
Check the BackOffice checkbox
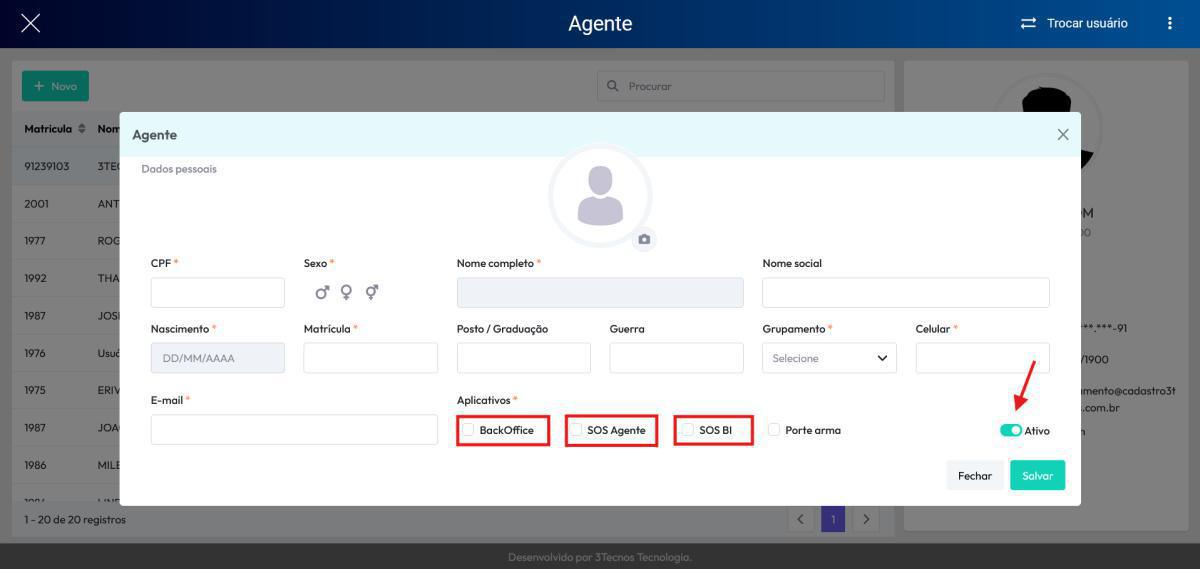coord(468,430)
